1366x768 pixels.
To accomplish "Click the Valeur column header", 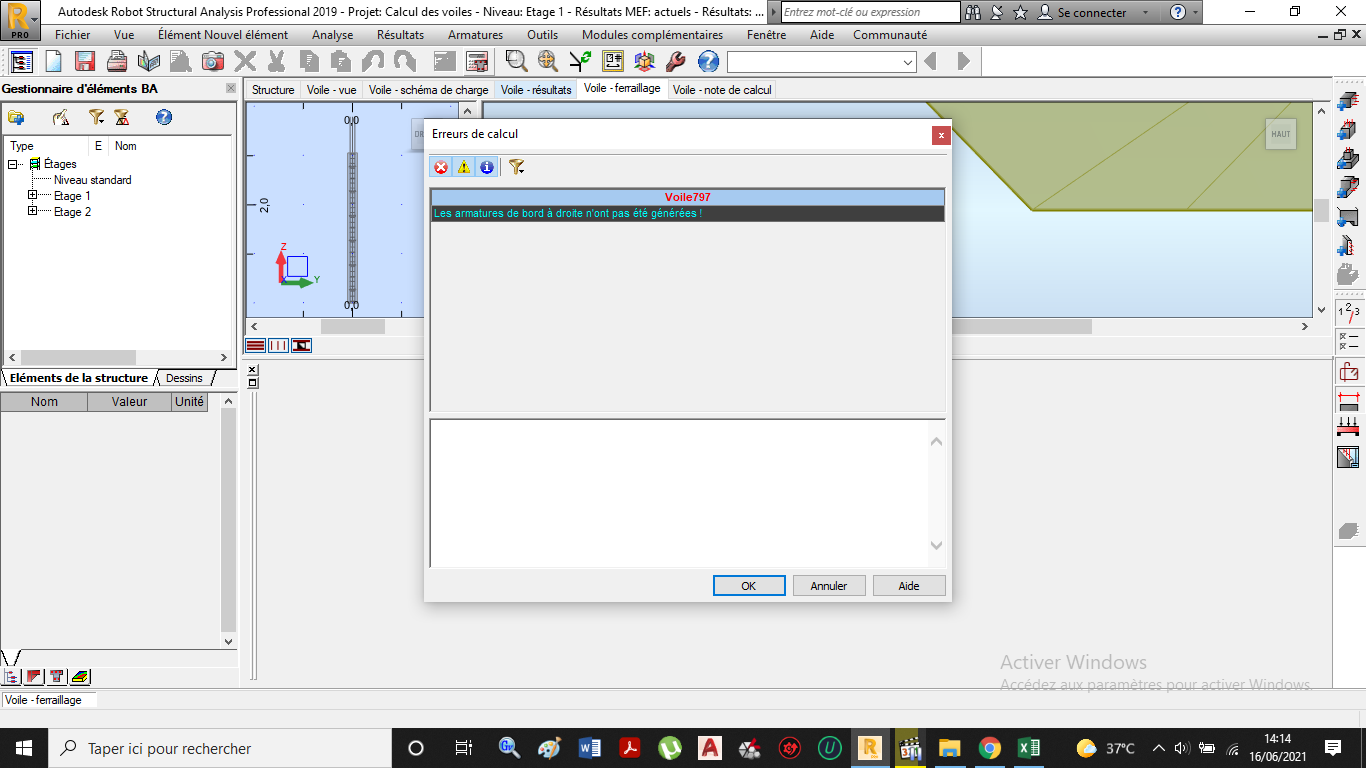I will (x=129, y=402).
